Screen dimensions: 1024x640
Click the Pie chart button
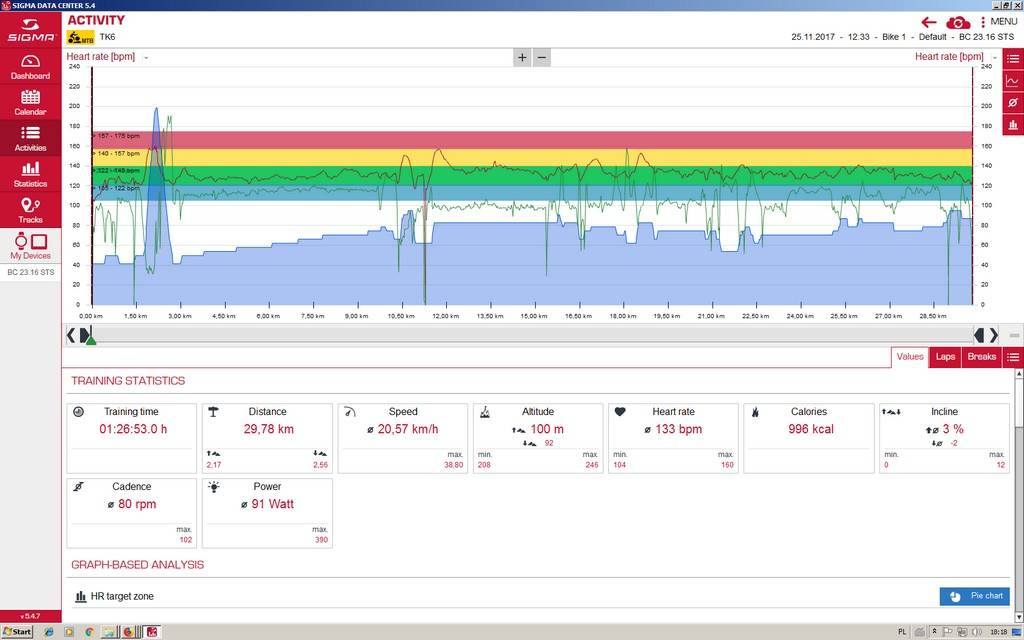click(974, 596)
